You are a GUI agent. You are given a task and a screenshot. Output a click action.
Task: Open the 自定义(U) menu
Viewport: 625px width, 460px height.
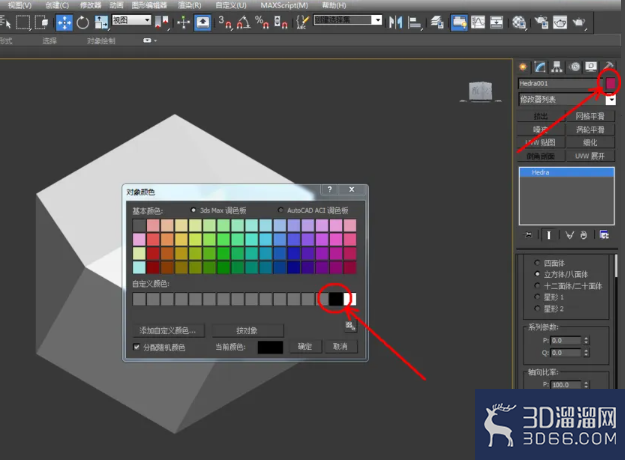231,5
